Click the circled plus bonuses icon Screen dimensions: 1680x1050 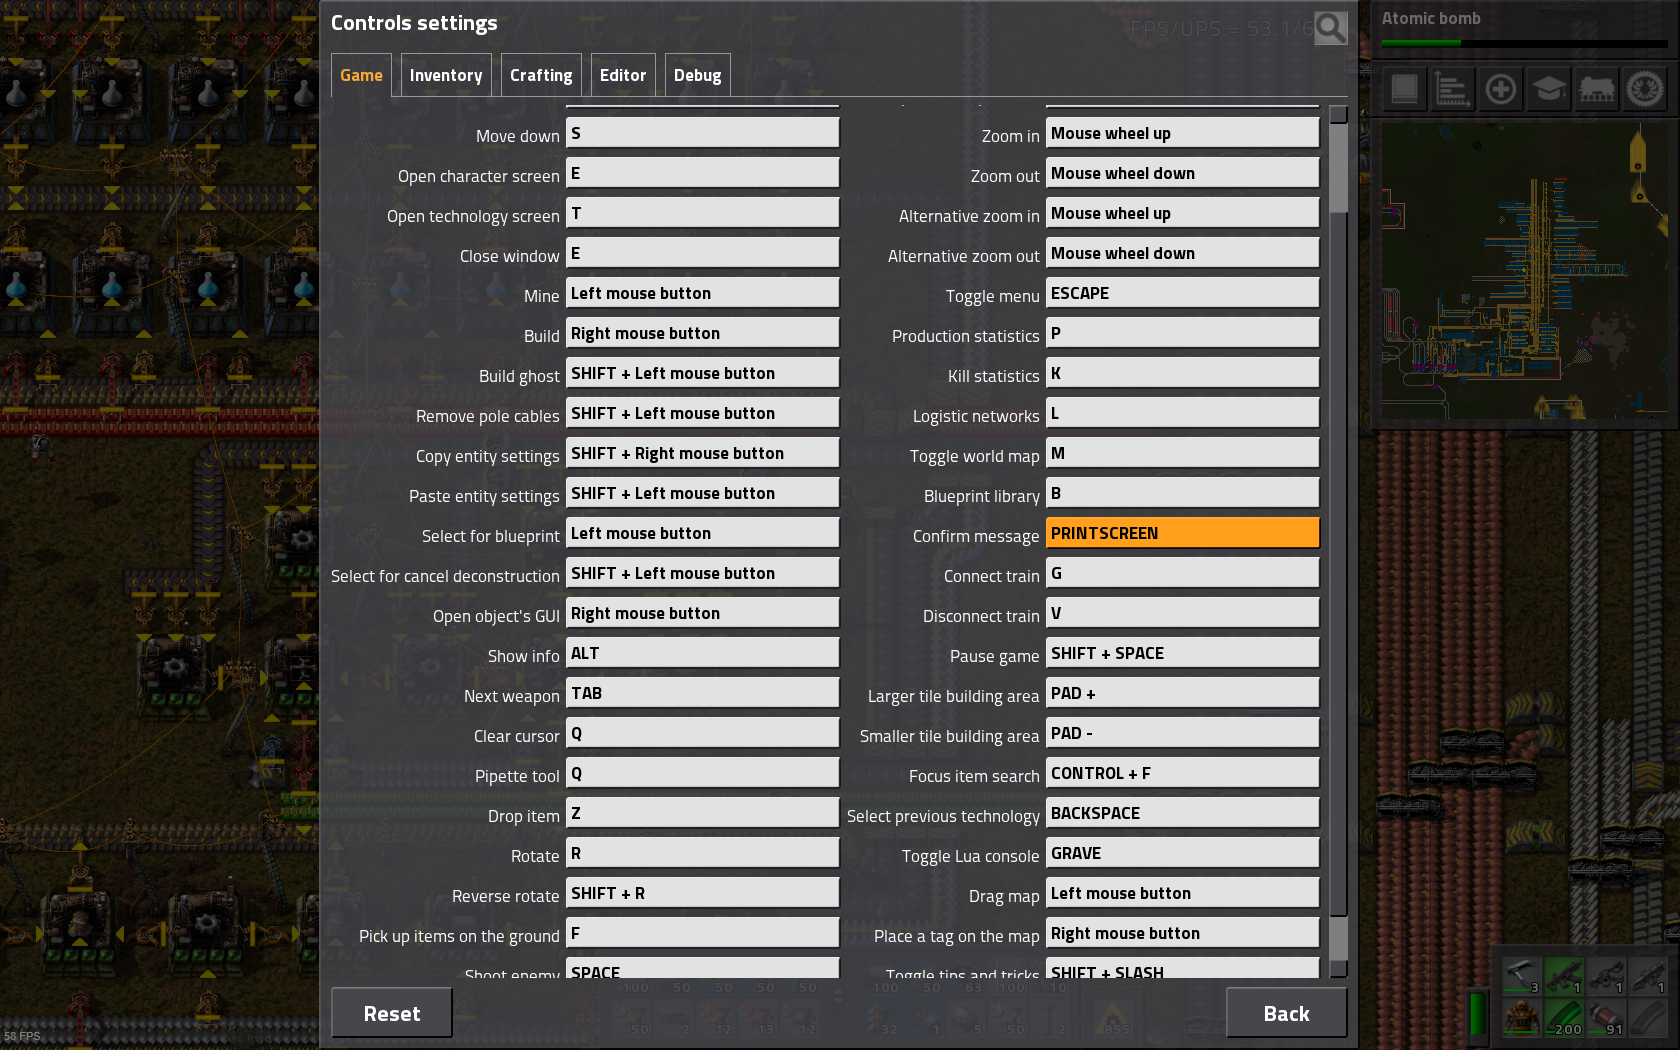coord(1500,89)
